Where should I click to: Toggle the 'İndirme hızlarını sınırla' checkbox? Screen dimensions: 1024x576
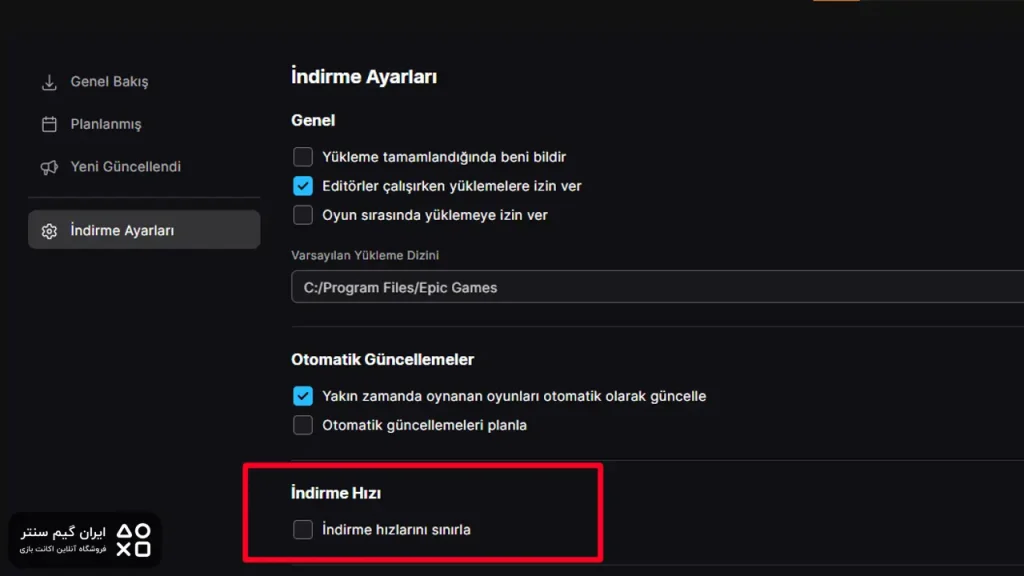pyautogui.click(x=303, y=530)
